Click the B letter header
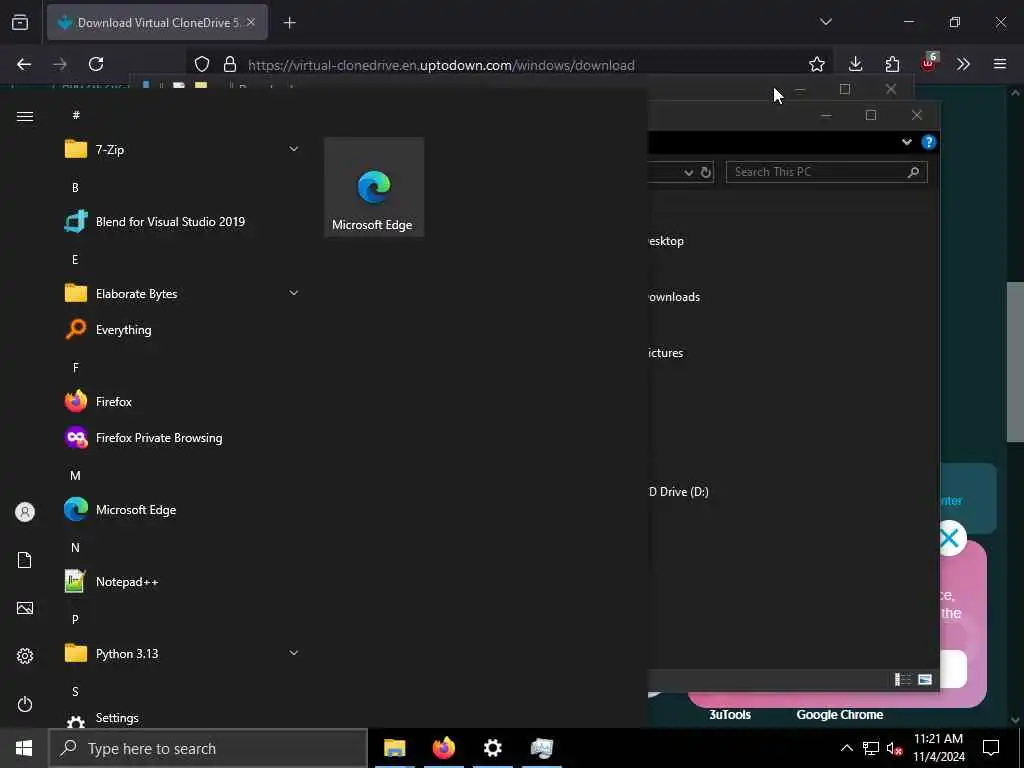 75,187
